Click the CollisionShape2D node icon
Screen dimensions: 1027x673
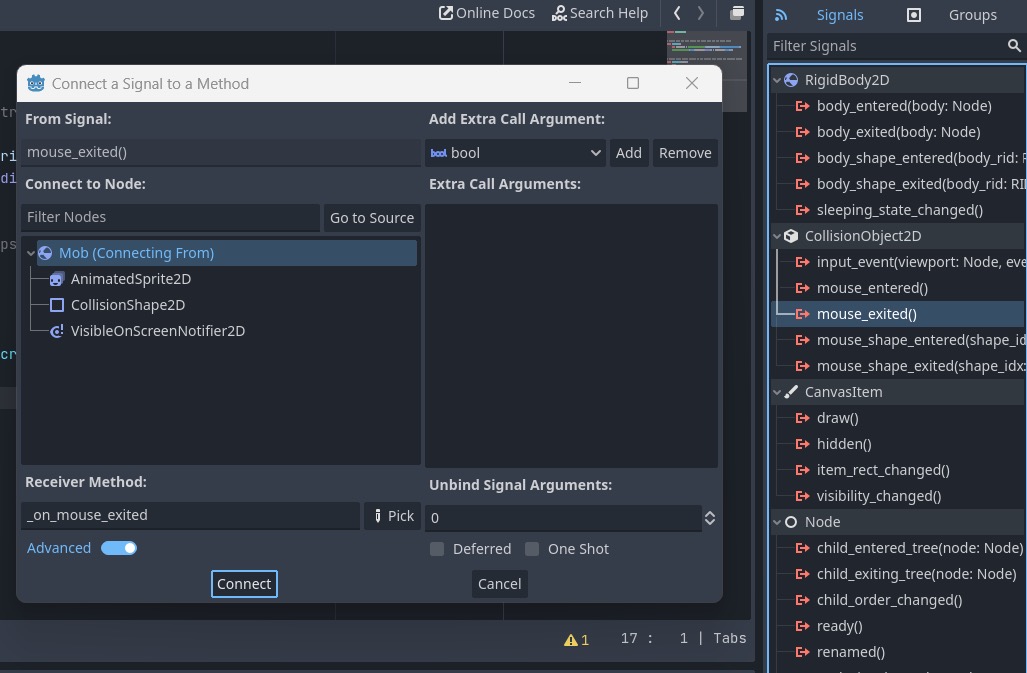click(x=57, y=305)
